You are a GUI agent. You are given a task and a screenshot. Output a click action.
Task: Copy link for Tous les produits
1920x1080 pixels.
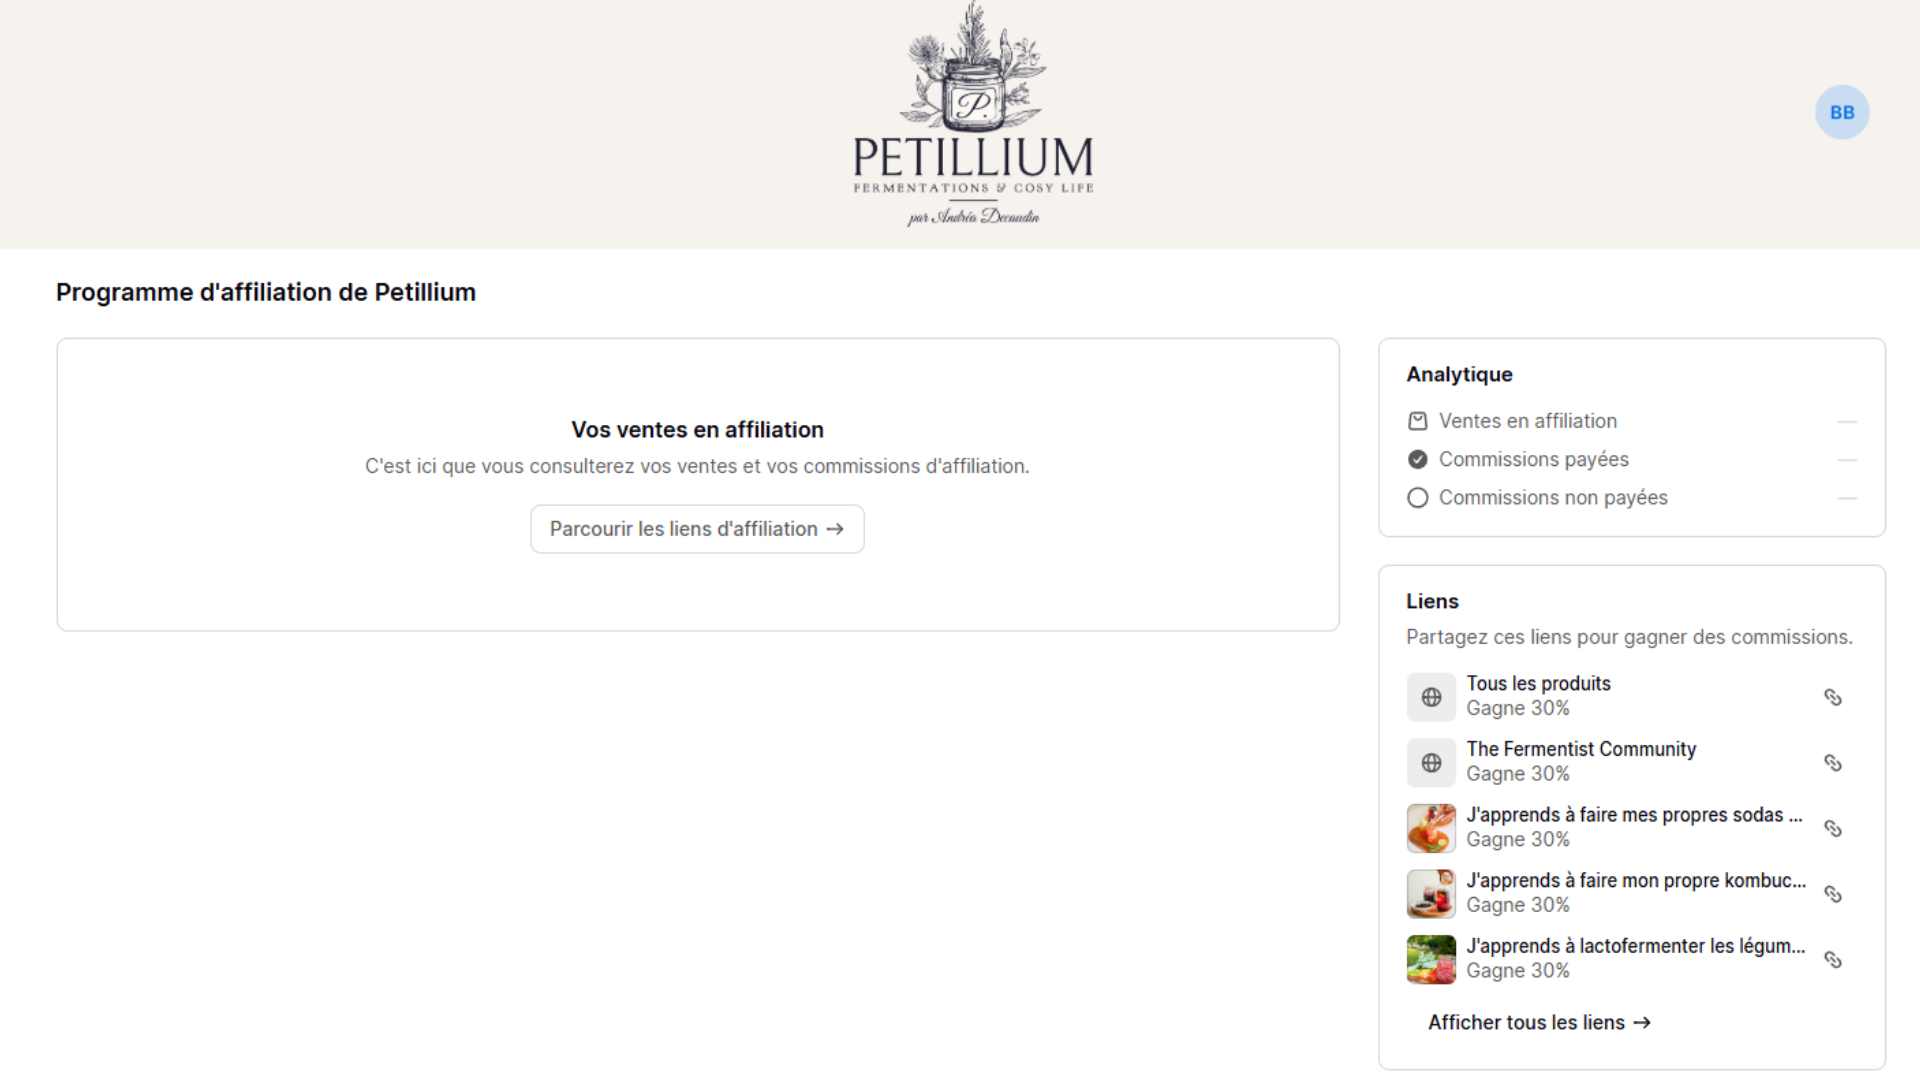tap(1832, 697)
